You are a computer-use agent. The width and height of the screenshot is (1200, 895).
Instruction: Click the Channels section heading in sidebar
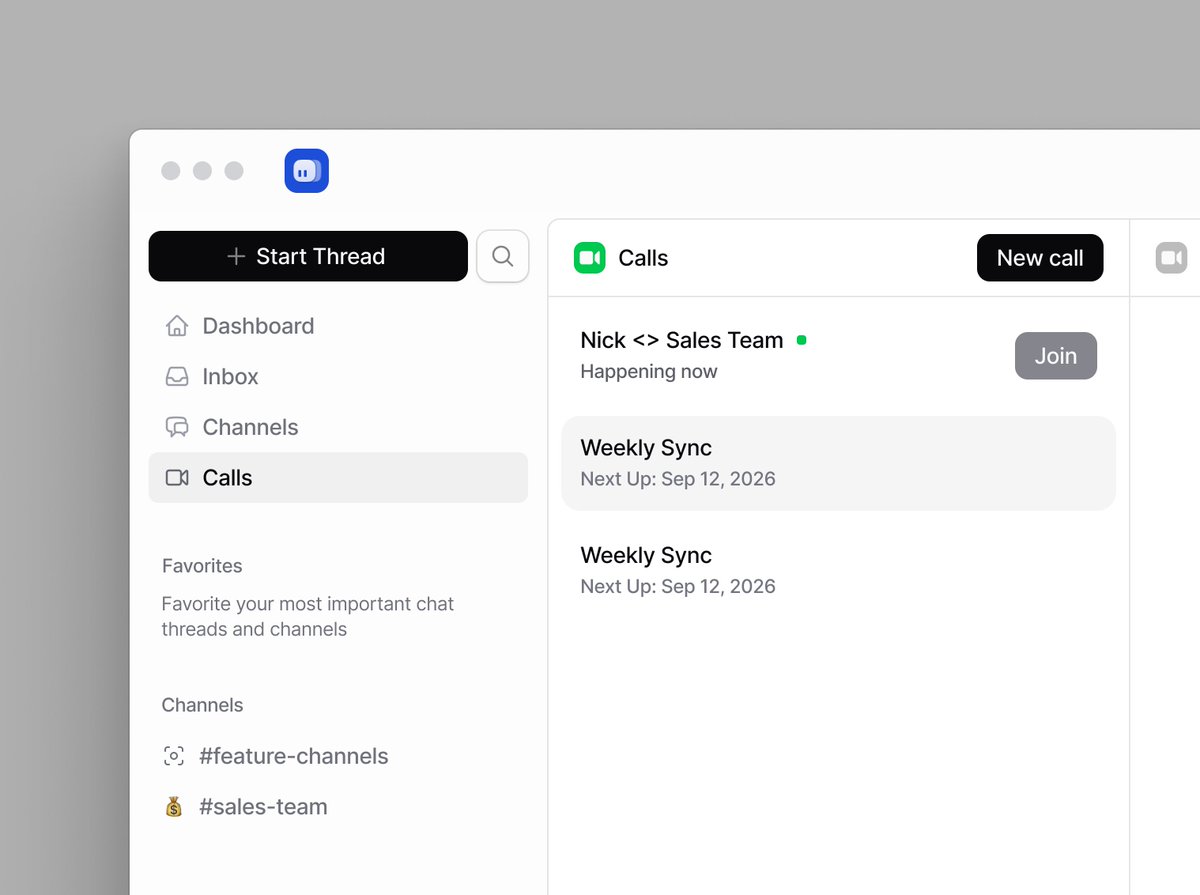point(202,705)
